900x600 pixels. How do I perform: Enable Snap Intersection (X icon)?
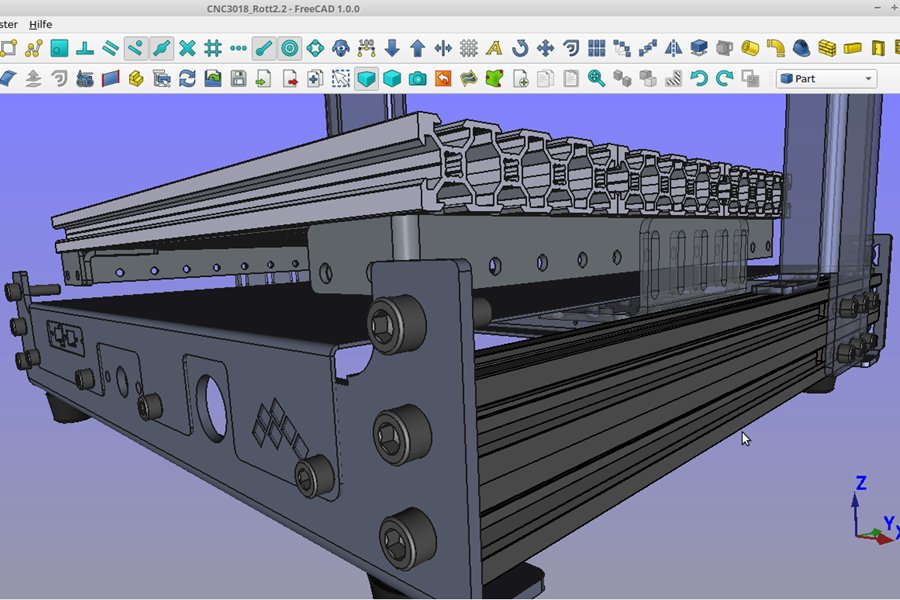[x=187, y=48]
